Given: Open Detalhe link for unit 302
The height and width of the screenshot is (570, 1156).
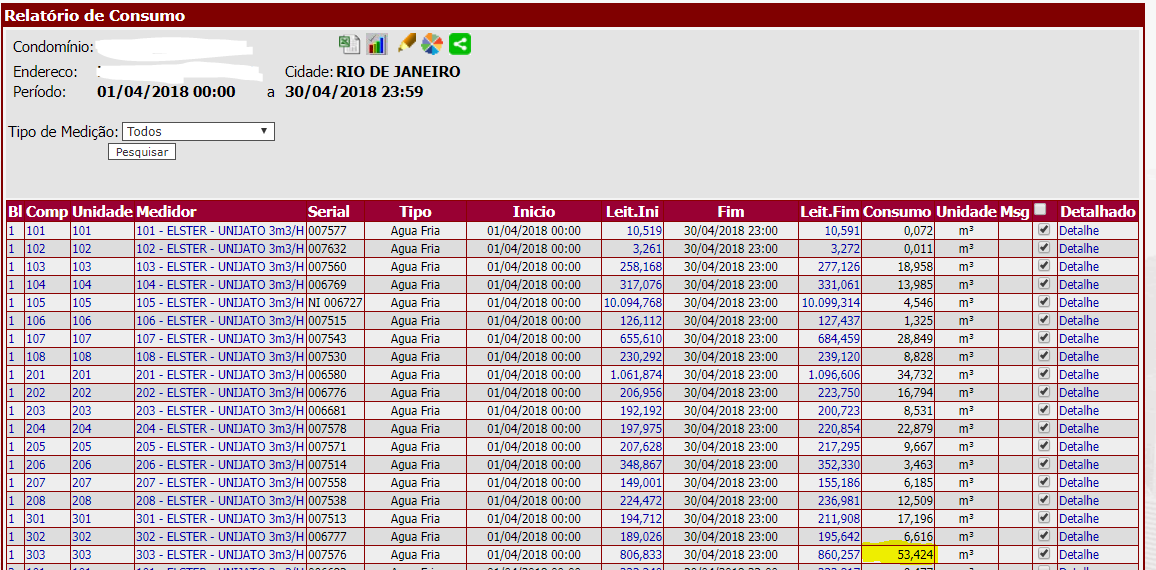Looking at the screenshot, I should pos(1078,537).
